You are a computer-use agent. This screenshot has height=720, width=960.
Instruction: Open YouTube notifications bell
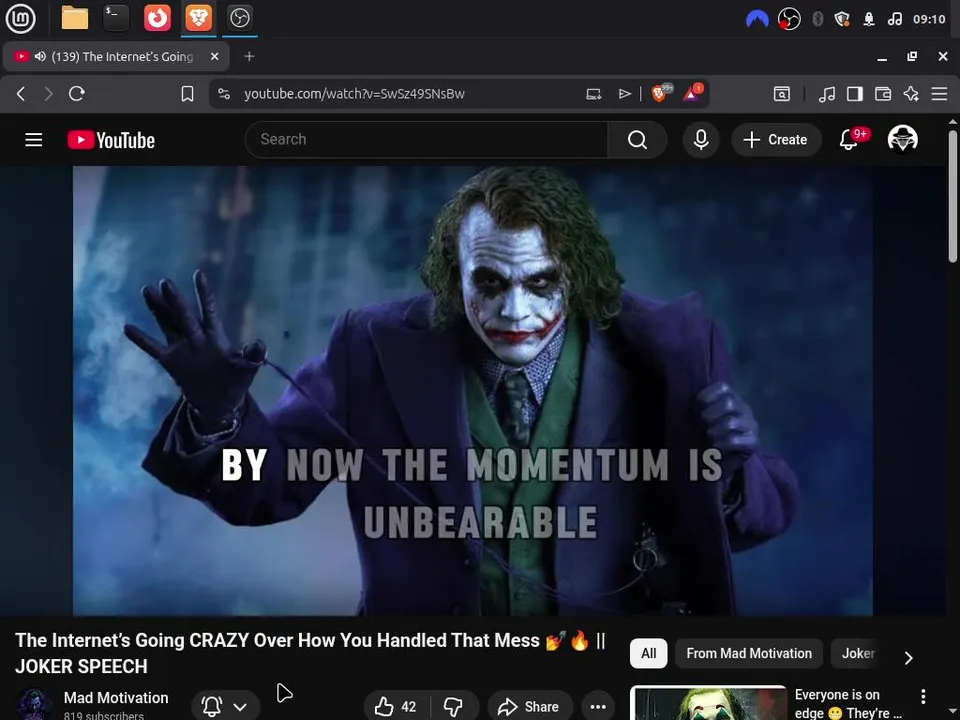pyautogui.click(x=848, y=140)
